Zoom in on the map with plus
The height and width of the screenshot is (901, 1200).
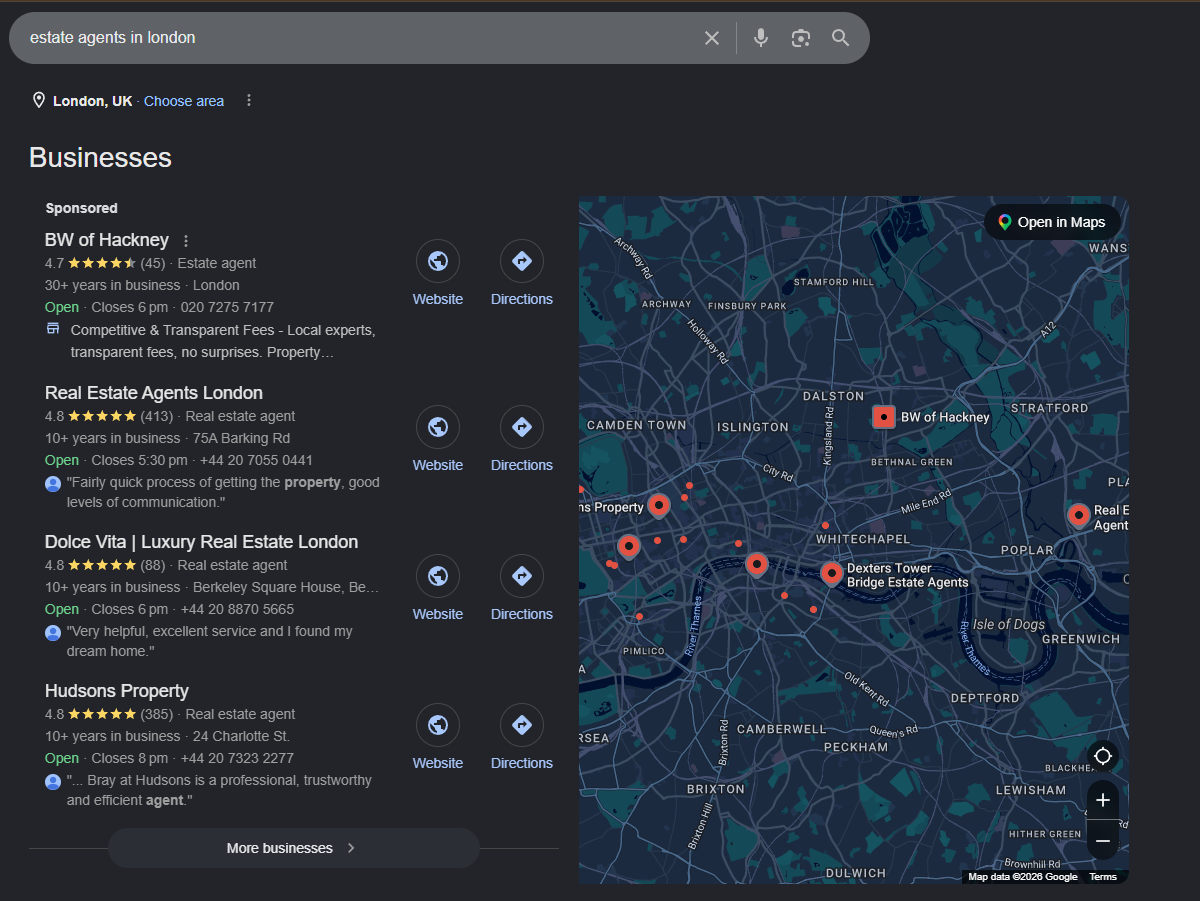(x=1103, y=800)
